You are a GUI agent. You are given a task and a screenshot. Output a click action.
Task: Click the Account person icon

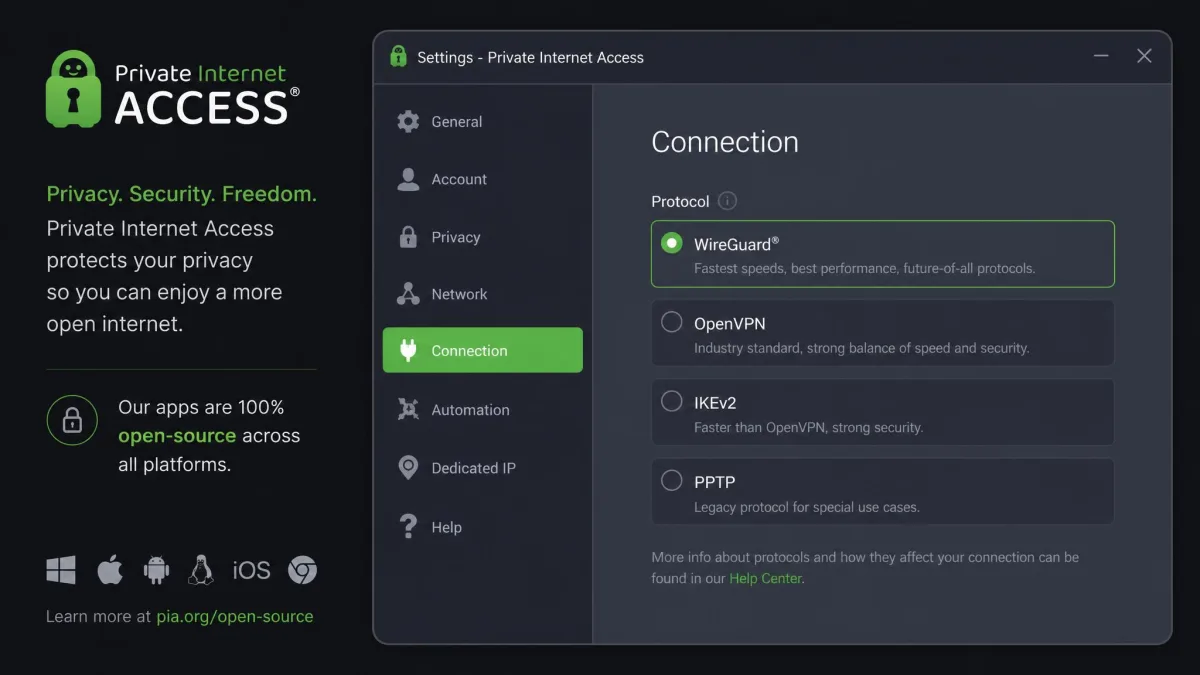(x=408, y=179)
